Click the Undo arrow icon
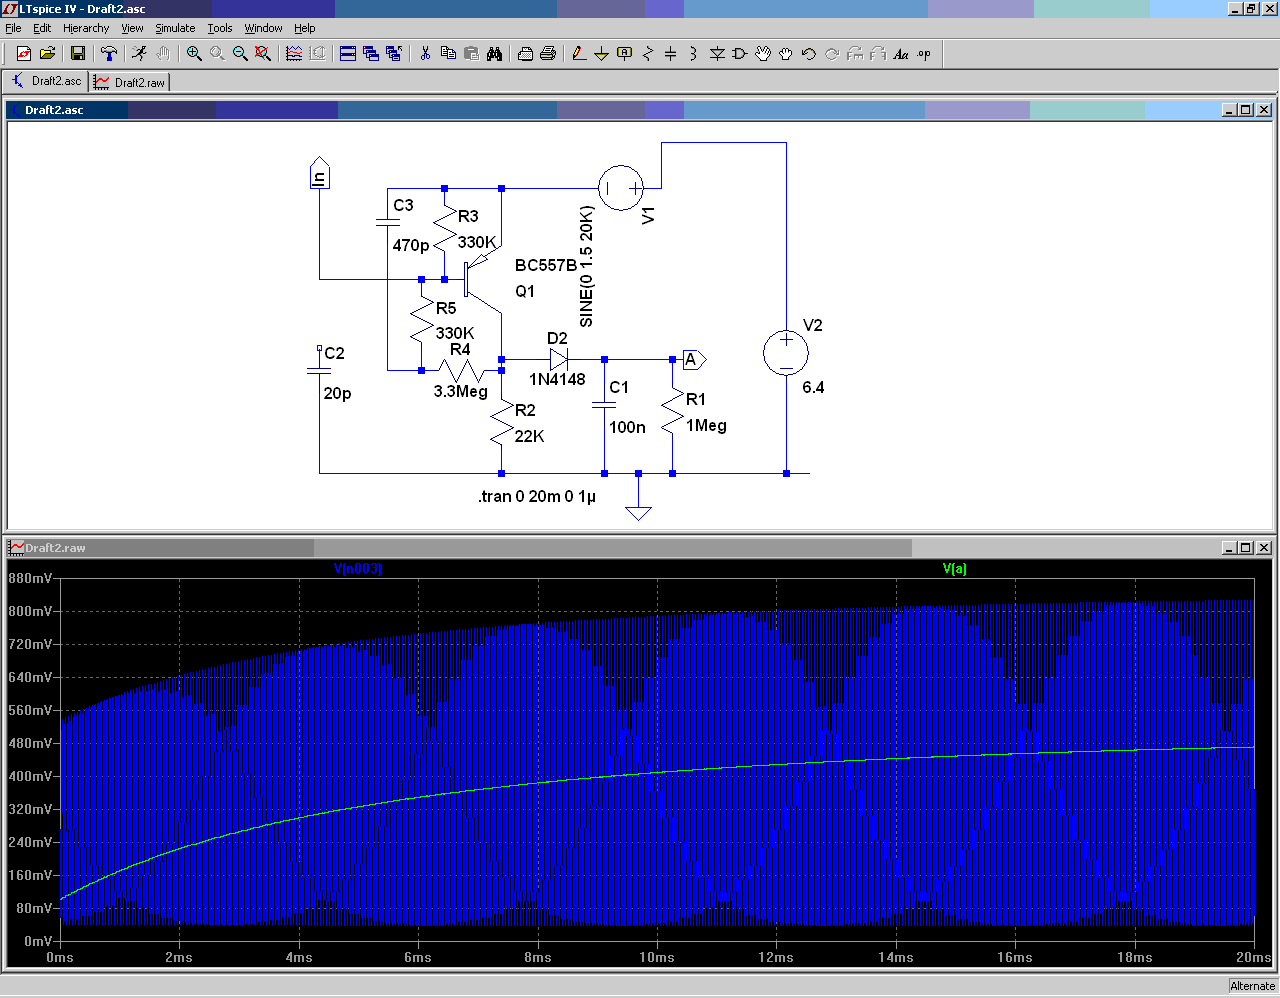The width and height of the screenshot is (1280, 998). point(808,54)
